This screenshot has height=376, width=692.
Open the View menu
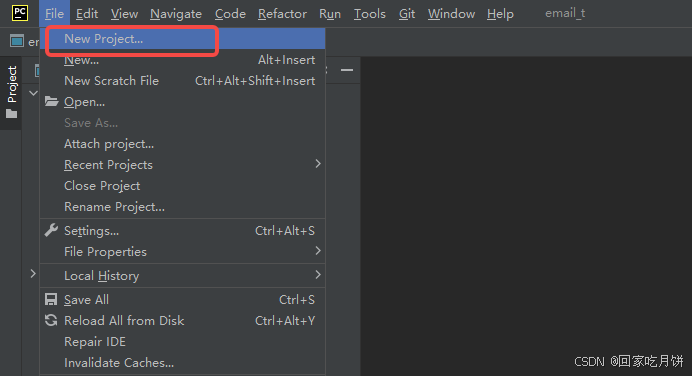tap(124, 14)
